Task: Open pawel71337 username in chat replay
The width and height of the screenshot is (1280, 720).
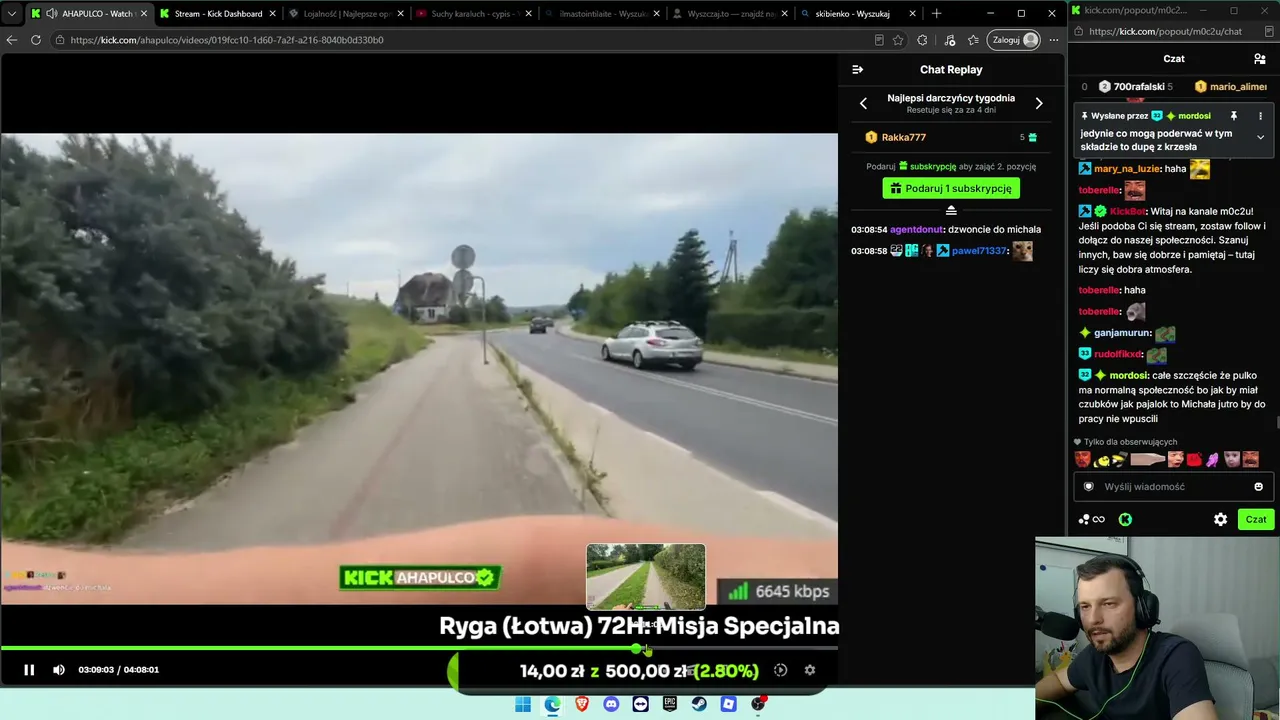Action: tap(979, 251)
